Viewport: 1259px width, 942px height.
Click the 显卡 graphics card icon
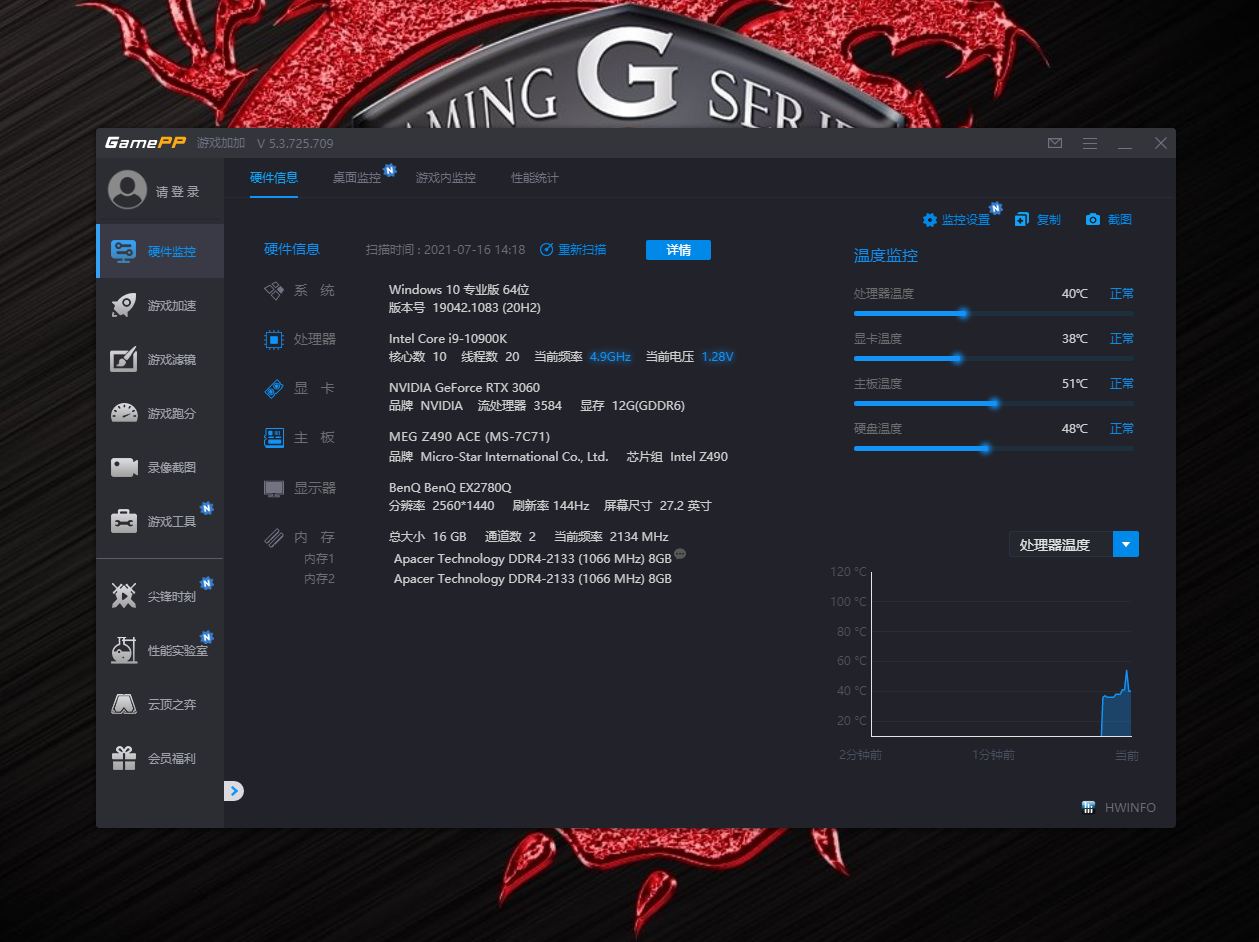274,388
